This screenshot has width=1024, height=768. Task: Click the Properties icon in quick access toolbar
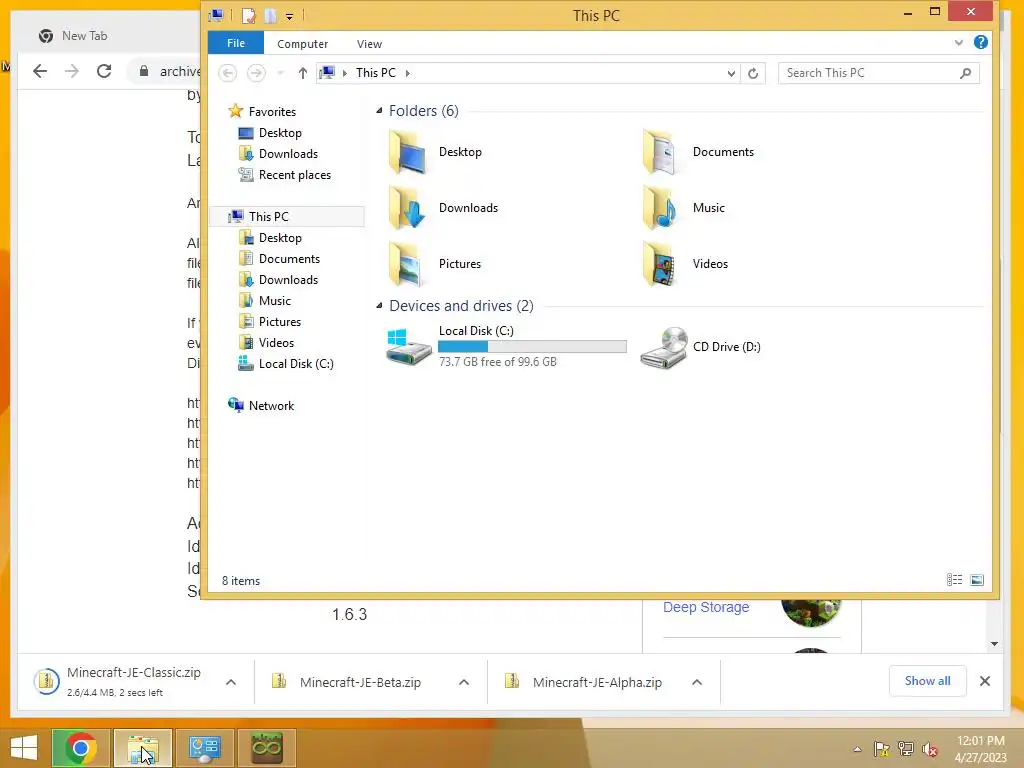249,15
